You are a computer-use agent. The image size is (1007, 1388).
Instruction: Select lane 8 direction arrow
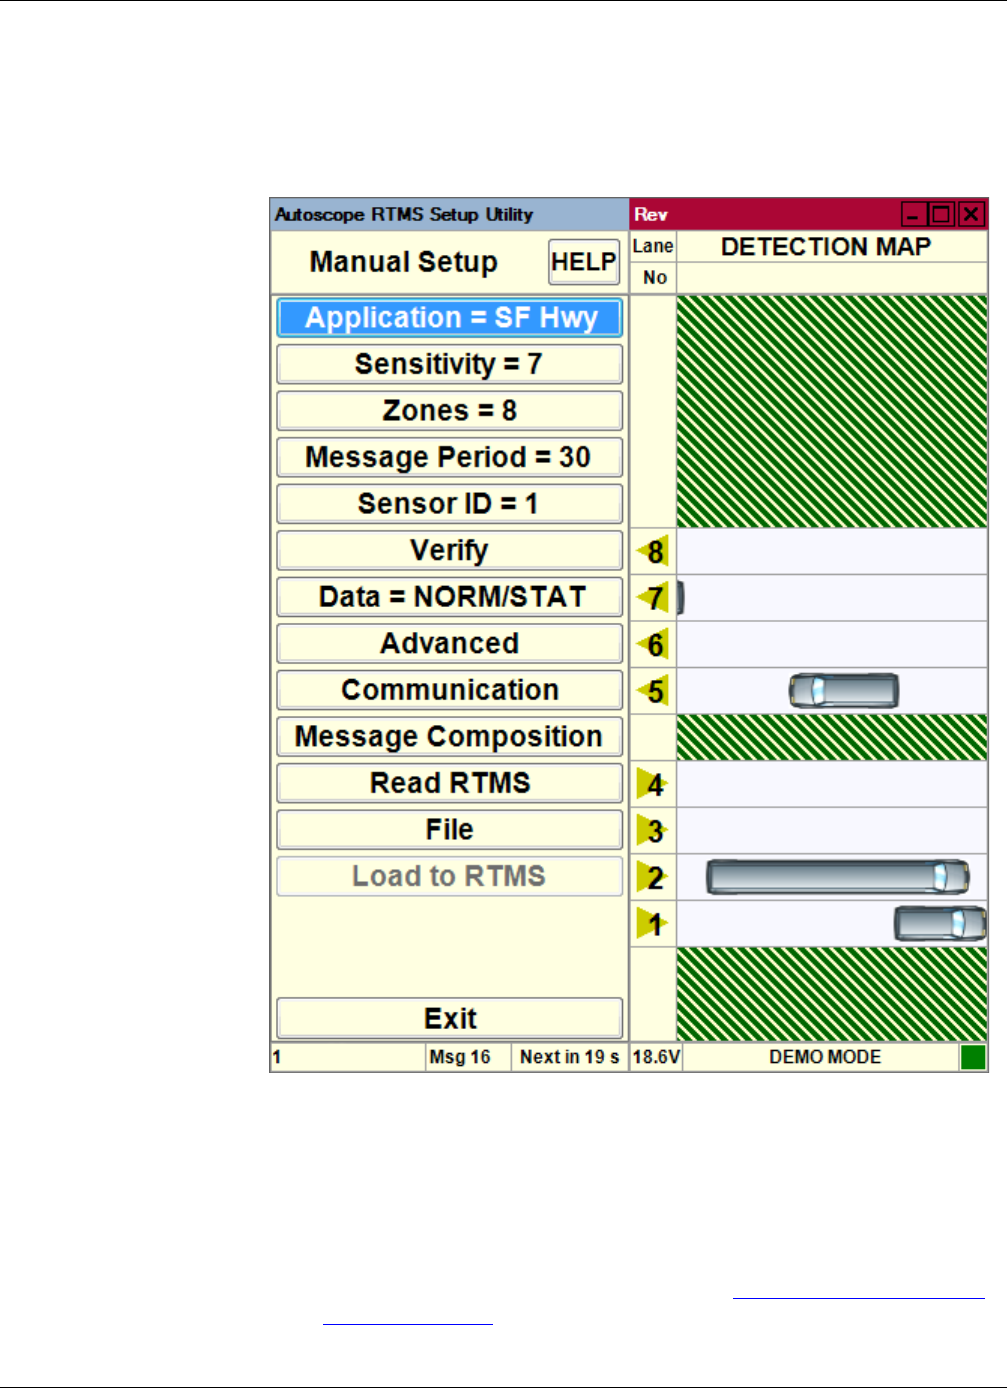pyautogui.click(x=652, y=551)
